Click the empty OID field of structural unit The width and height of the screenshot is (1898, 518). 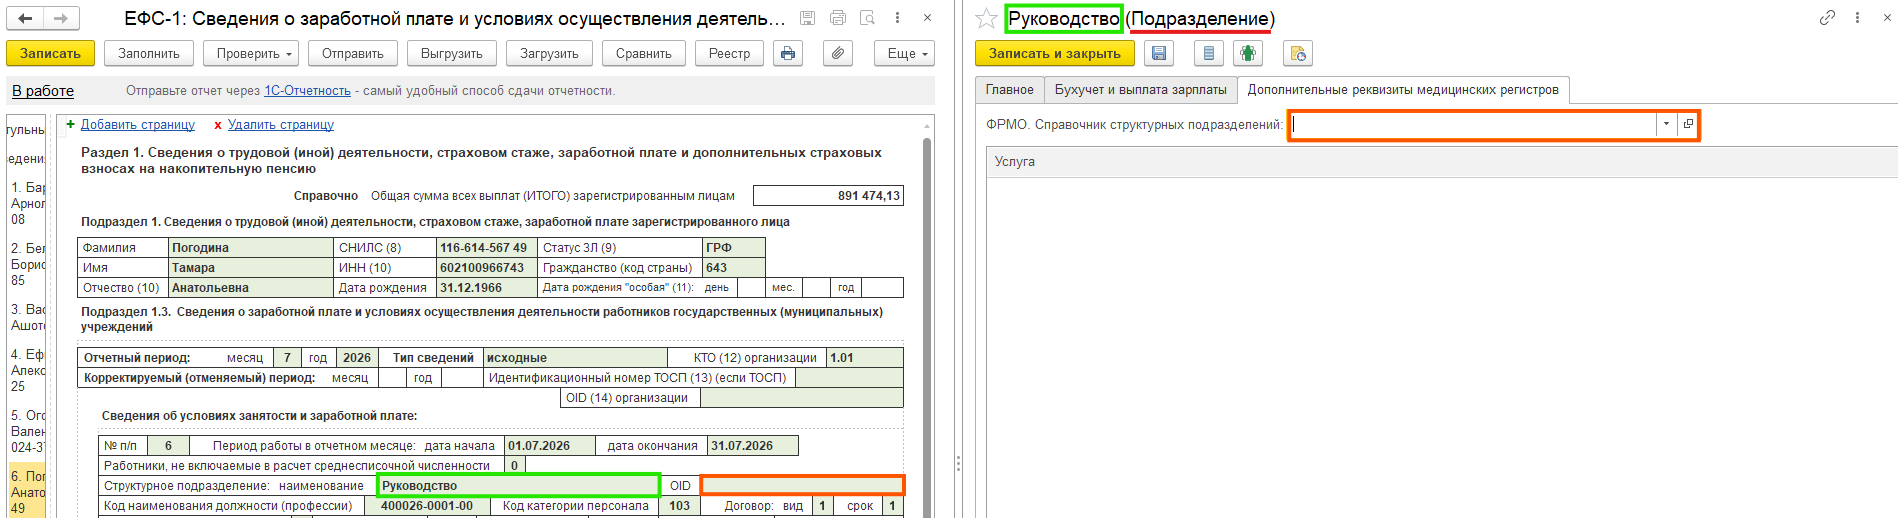click(x=802, y=485)
